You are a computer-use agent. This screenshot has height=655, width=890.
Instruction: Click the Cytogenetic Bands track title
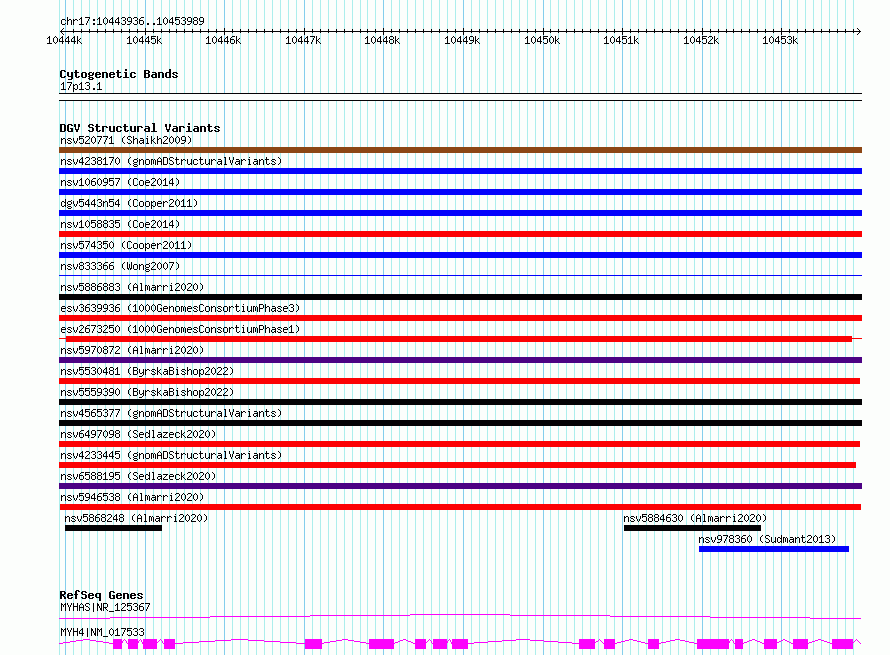[119, 74]
